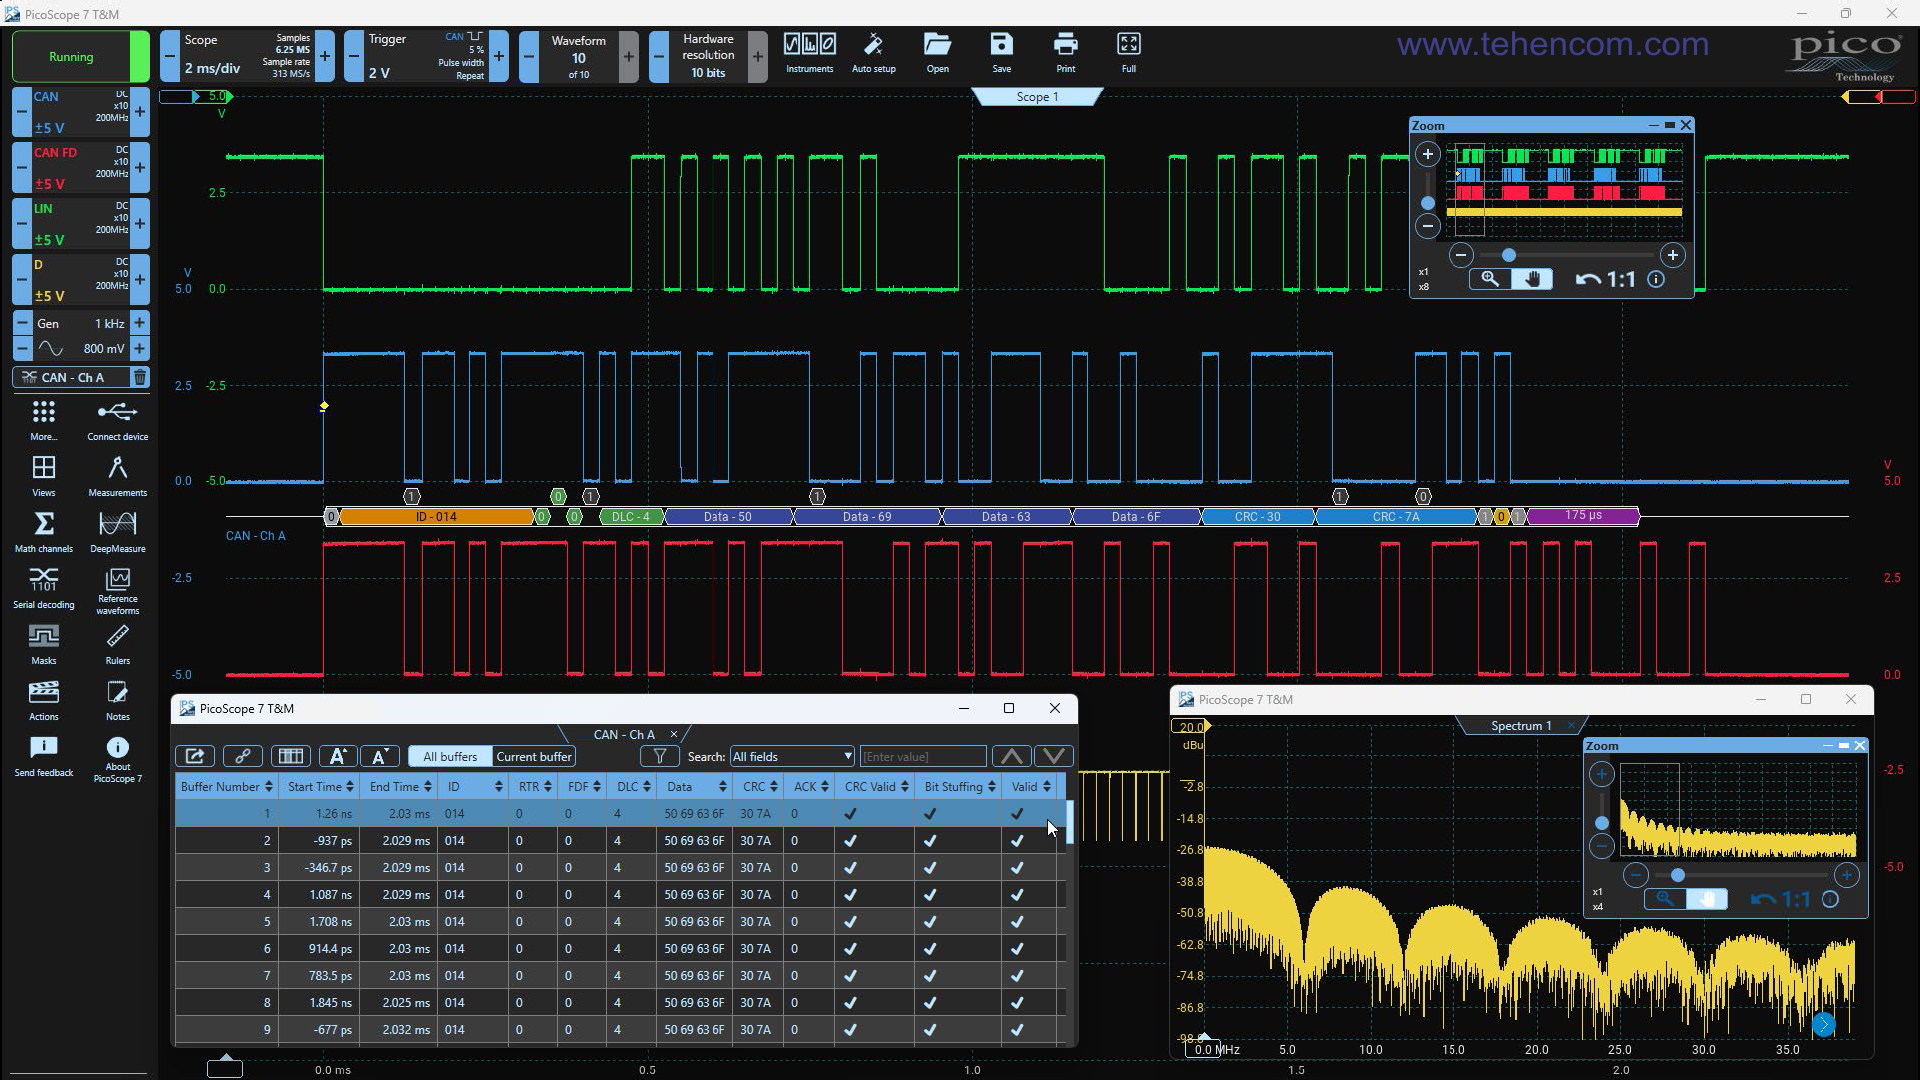Jump to next search result
Viewport: 1920px width, 1080px height.
(x=1053, y=756)
